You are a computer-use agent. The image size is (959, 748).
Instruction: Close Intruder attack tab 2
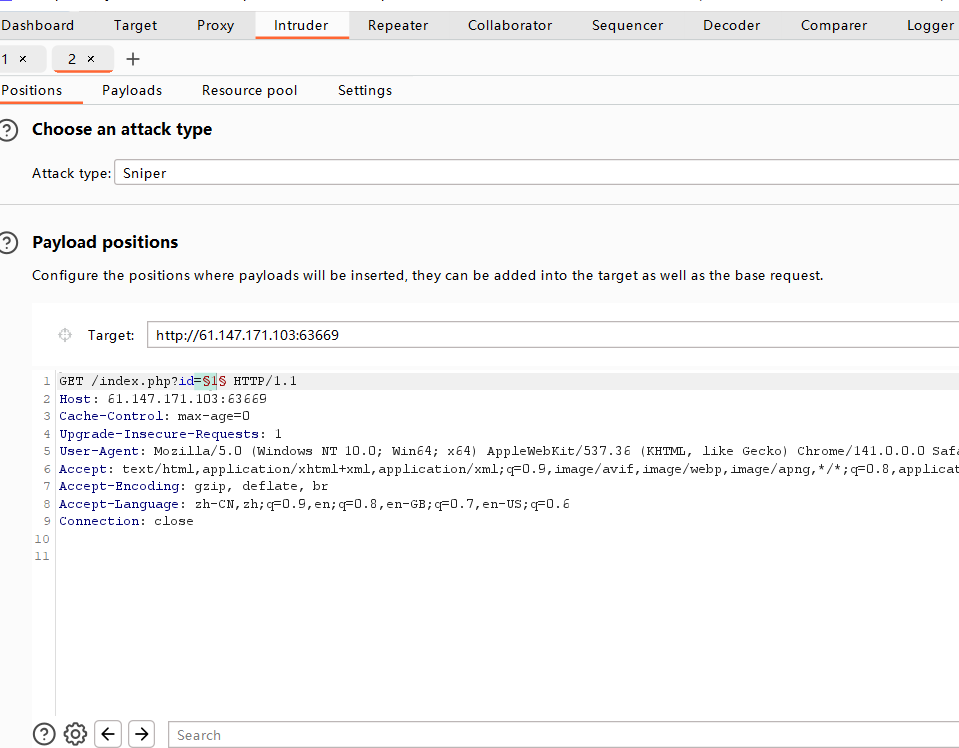[x=91, y=60]
